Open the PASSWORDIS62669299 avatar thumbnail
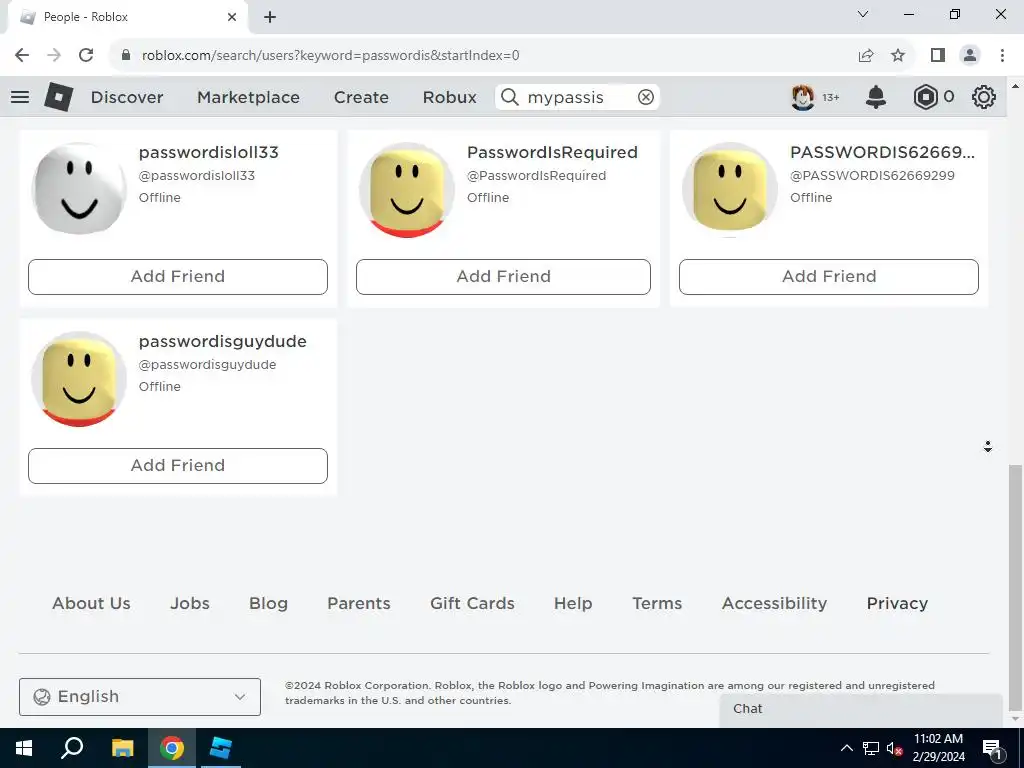Screen dimensions: 1024x768 729,190
